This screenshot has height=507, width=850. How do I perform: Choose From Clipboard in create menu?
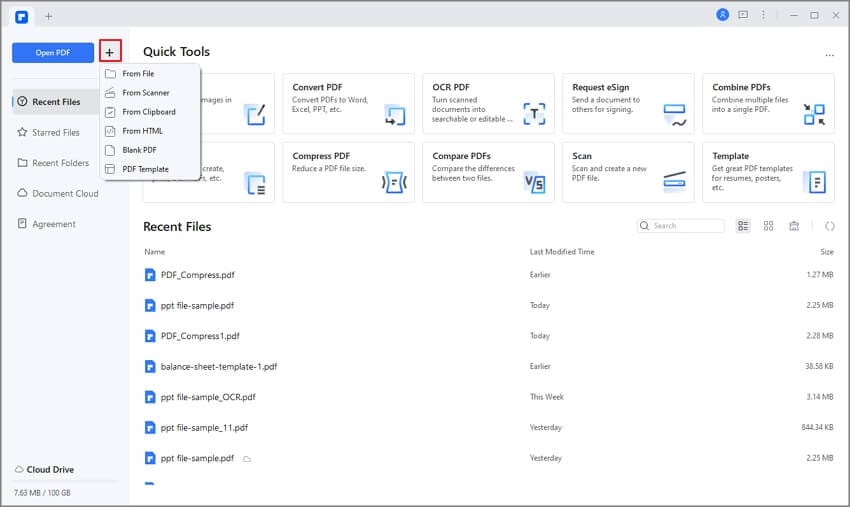(150, 112)
